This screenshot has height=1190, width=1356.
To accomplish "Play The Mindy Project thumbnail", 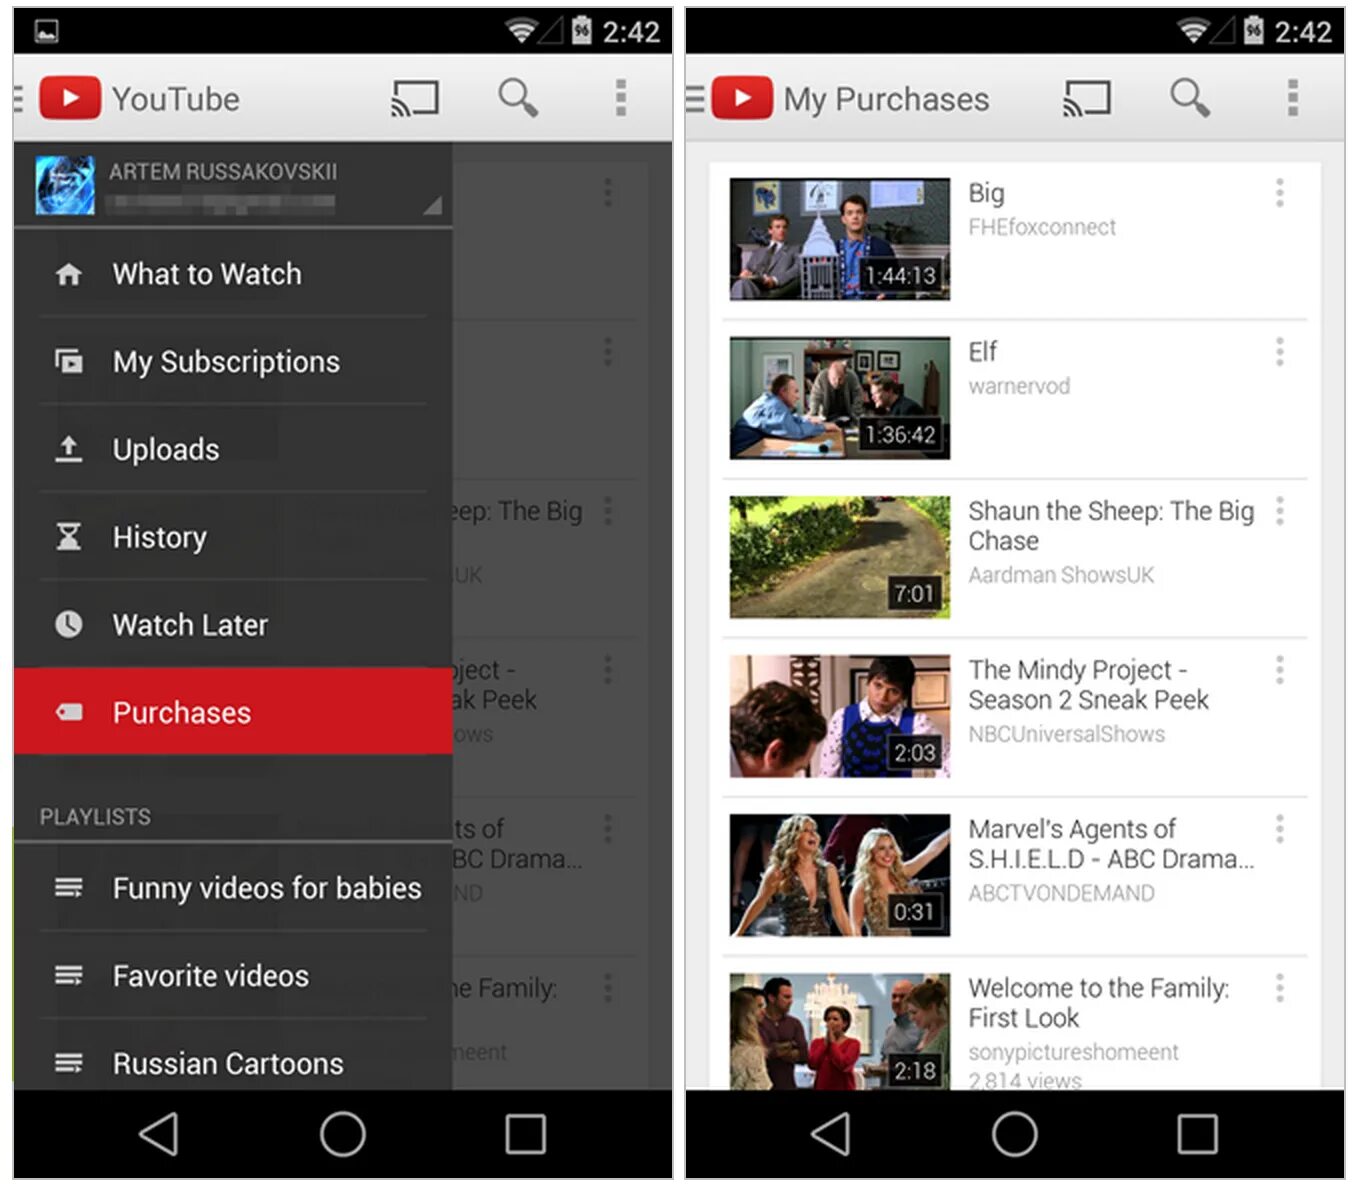I will click(840, 716).
